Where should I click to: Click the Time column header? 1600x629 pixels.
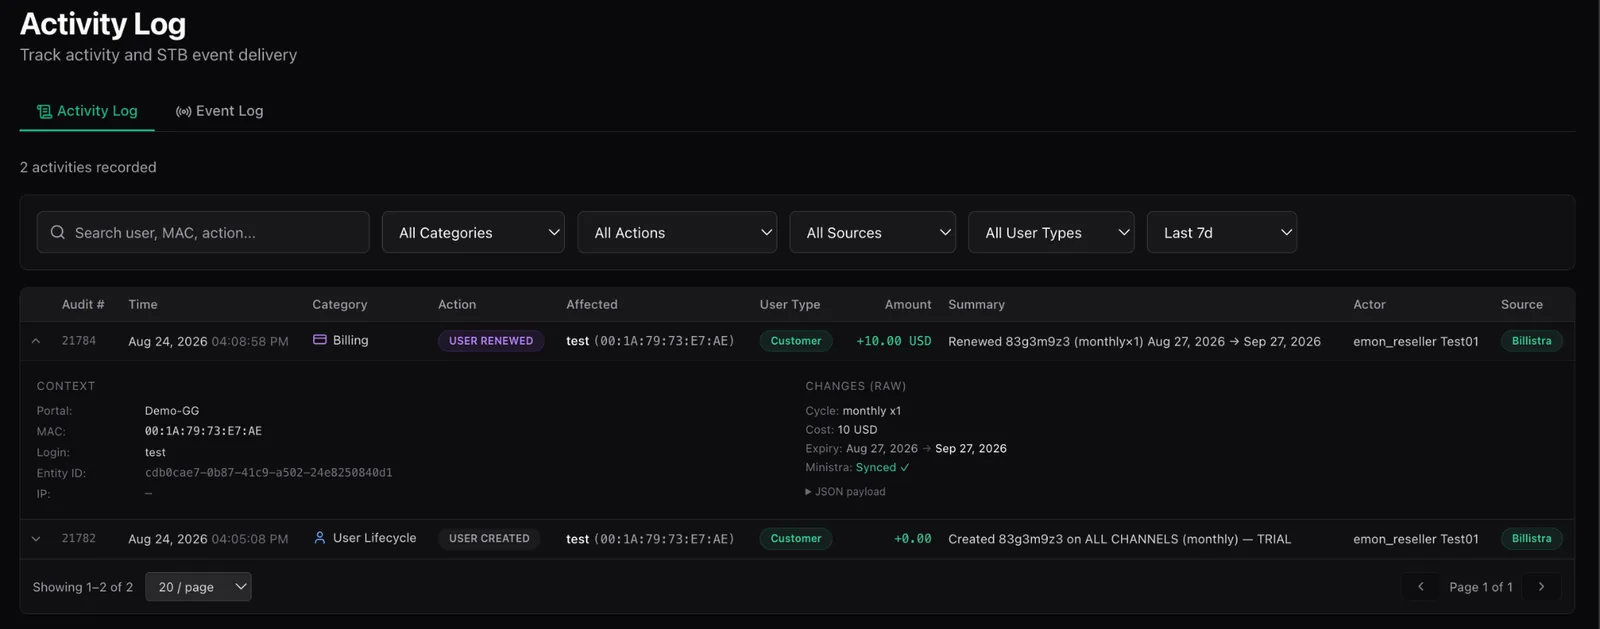click(143, 304)
